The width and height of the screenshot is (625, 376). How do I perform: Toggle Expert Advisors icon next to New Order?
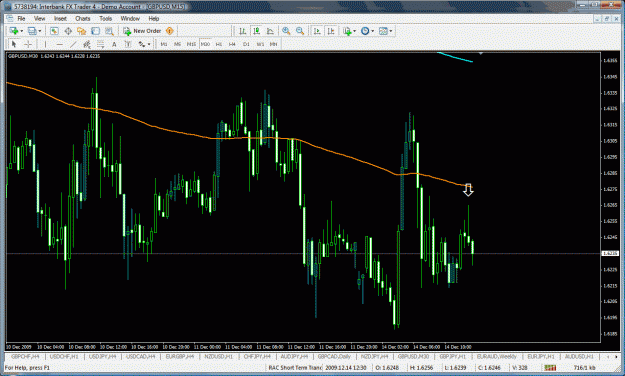[x=170, y=31]
